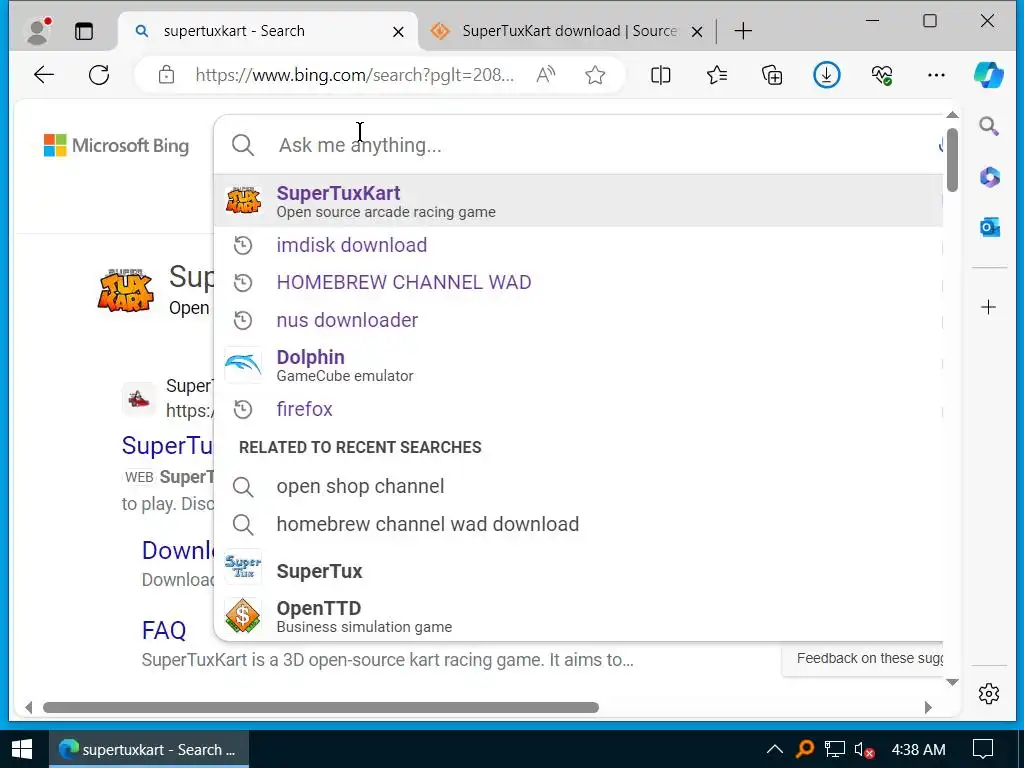Add a sidebar app with plus
The image size is (1024, 768).
coord(989,307)
